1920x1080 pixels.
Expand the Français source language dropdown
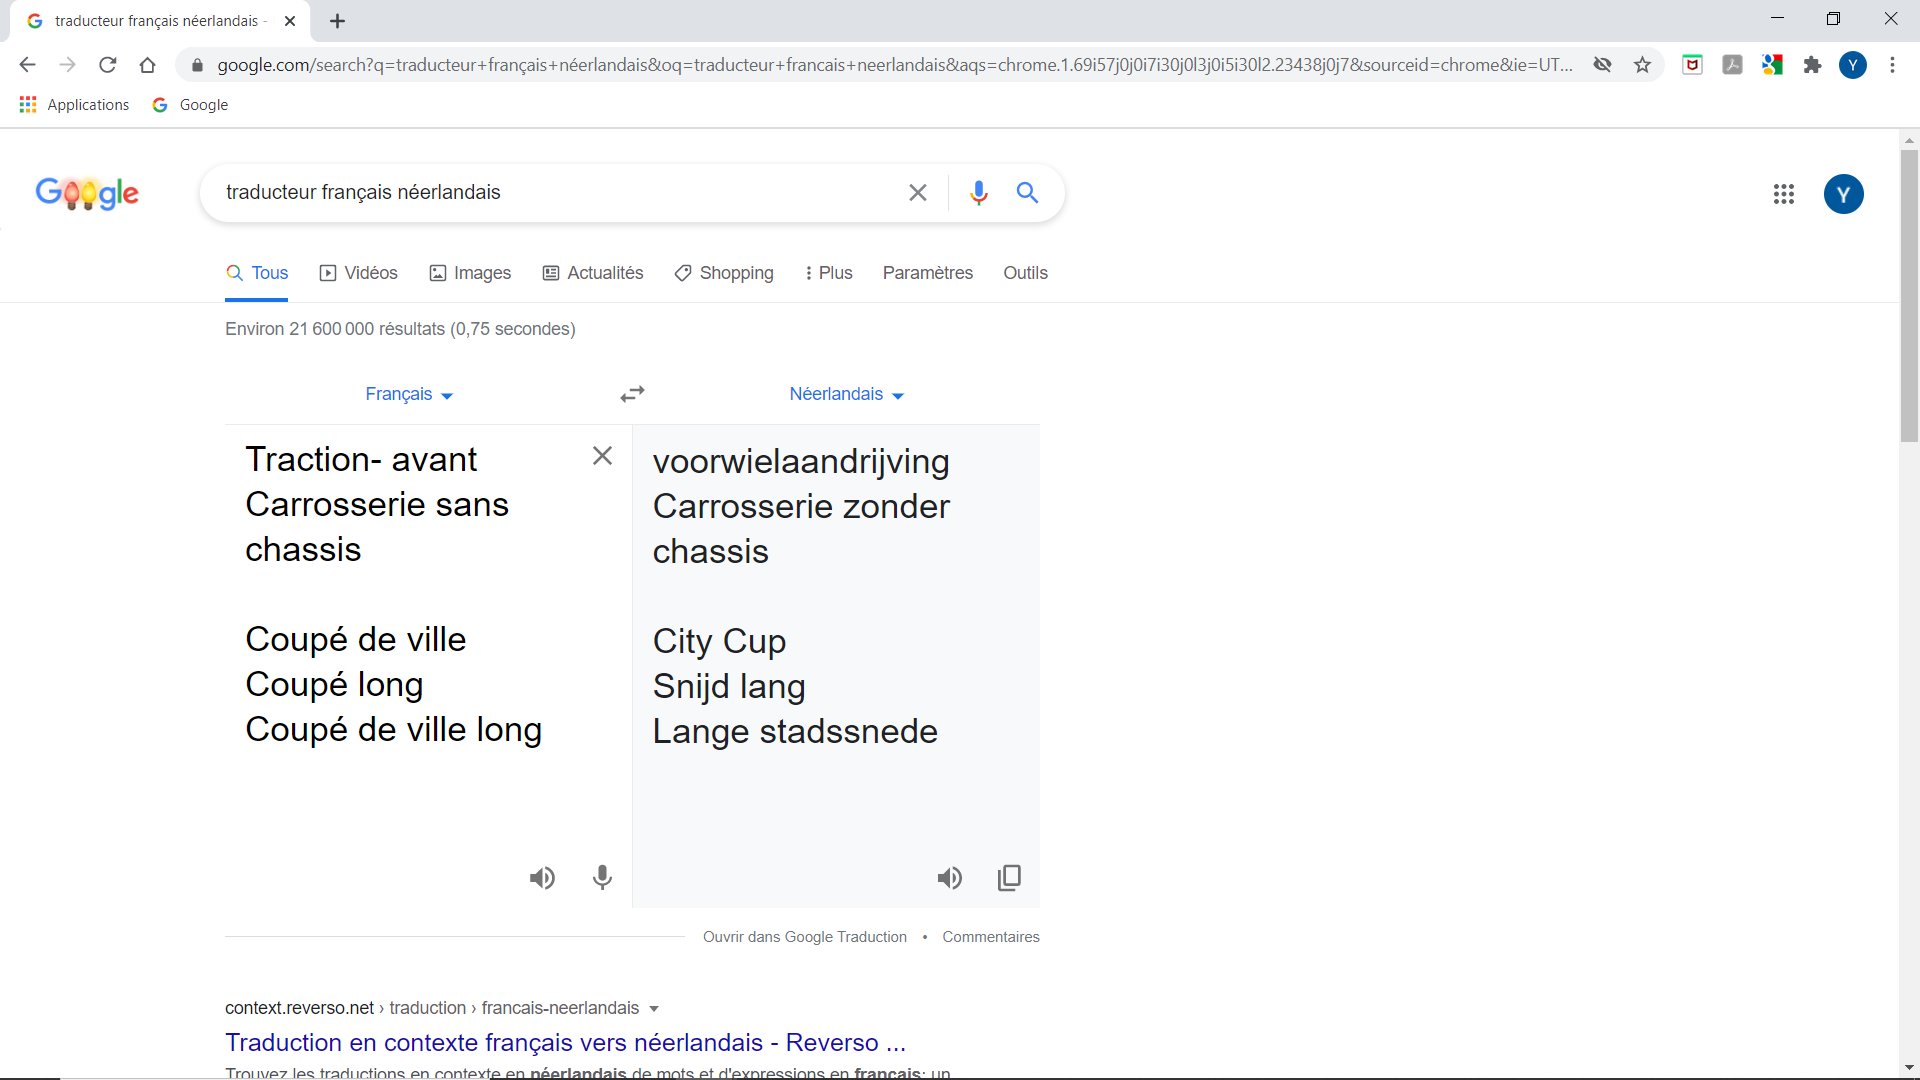[x=409, y=394]
